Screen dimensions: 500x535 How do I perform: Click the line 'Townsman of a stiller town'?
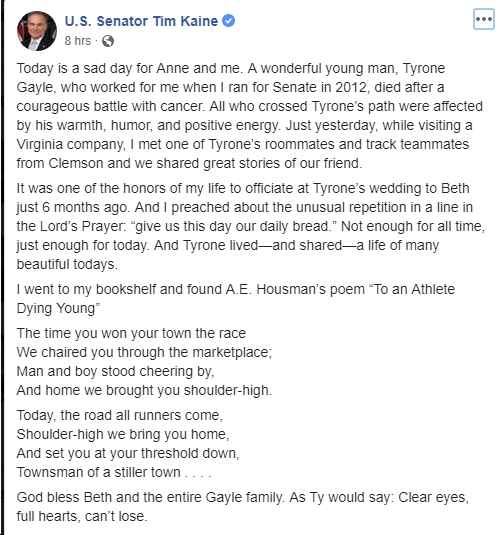click(99, 473)
